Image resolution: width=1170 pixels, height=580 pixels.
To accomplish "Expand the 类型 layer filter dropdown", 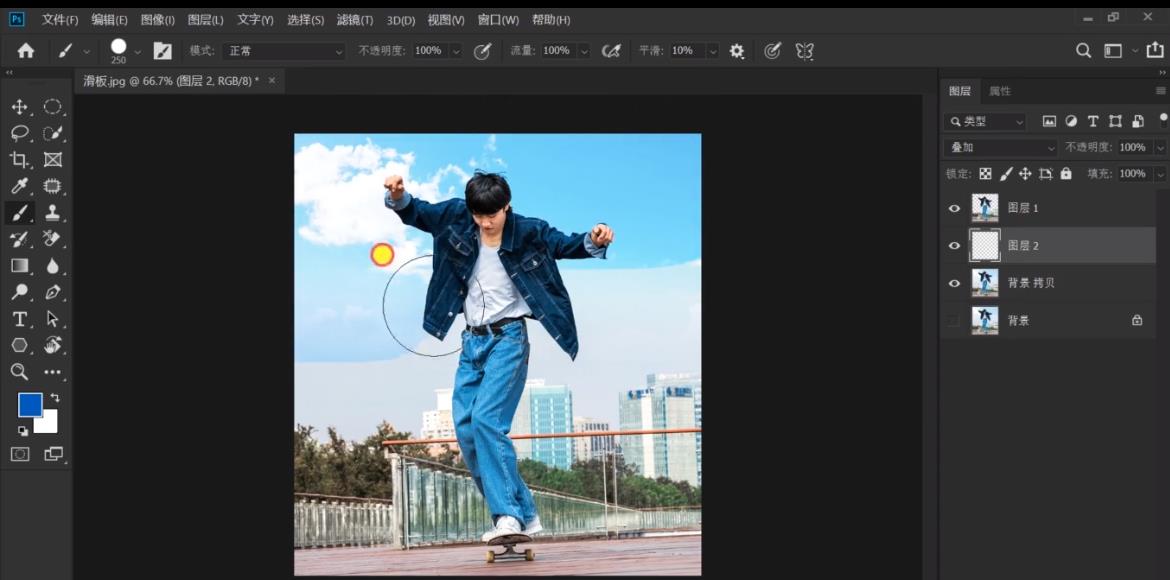I will point(986,121).
